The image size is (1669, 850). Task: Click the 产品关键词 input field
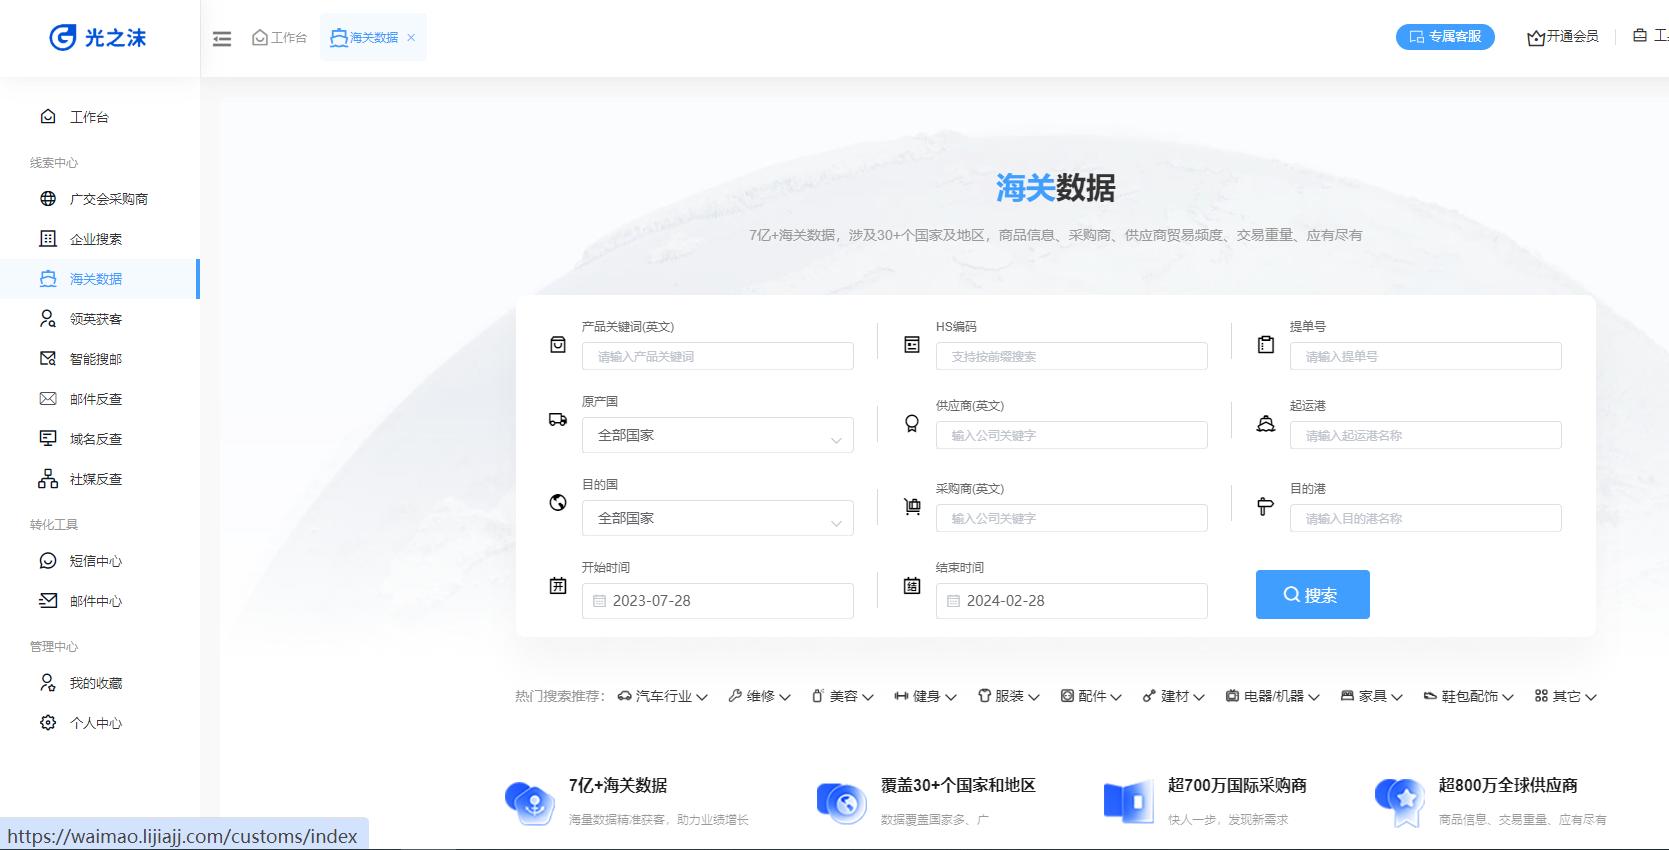click(717, 357)
